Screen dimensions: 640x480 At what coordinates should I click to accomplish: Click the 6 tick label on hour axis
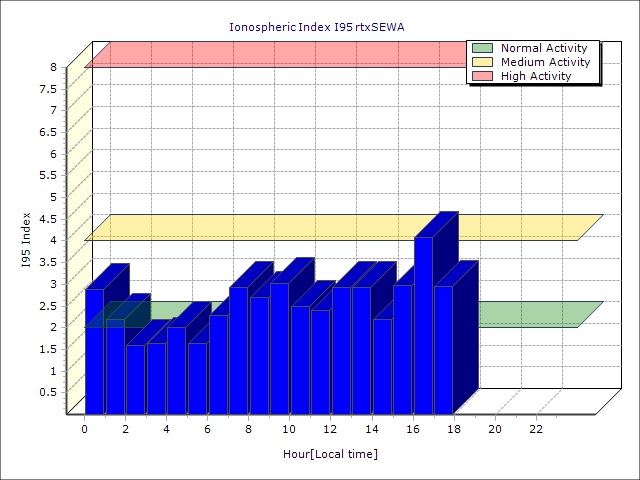(x=207, y=429)
